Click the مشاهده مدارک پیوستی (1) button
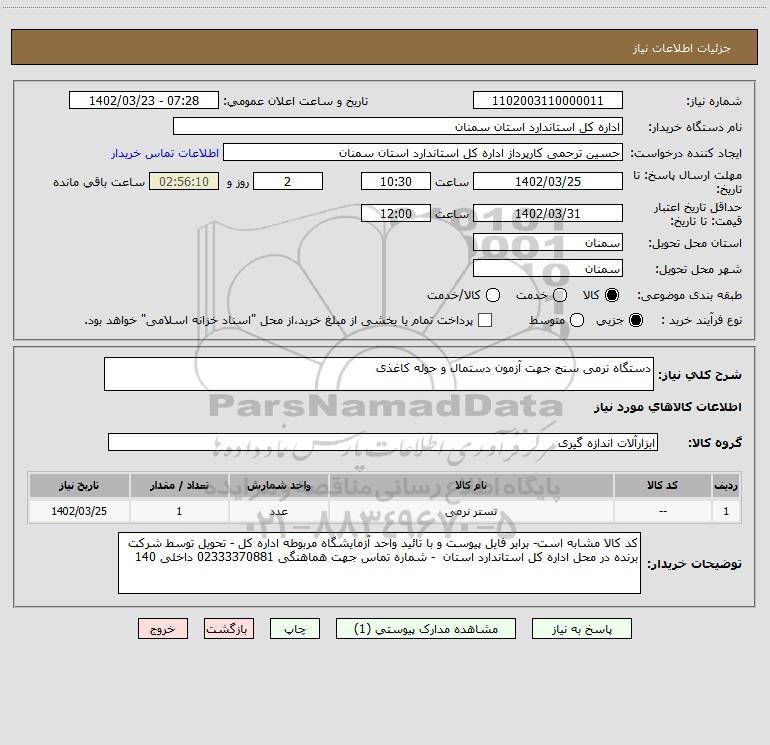The image size is (770, 745). [x=426, y=629]
